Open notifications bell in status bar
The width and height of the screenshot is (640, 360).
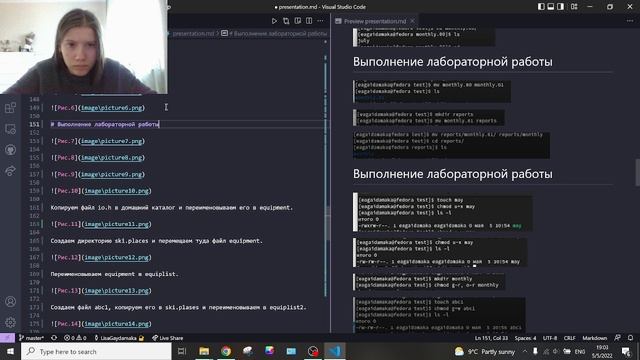631,338
